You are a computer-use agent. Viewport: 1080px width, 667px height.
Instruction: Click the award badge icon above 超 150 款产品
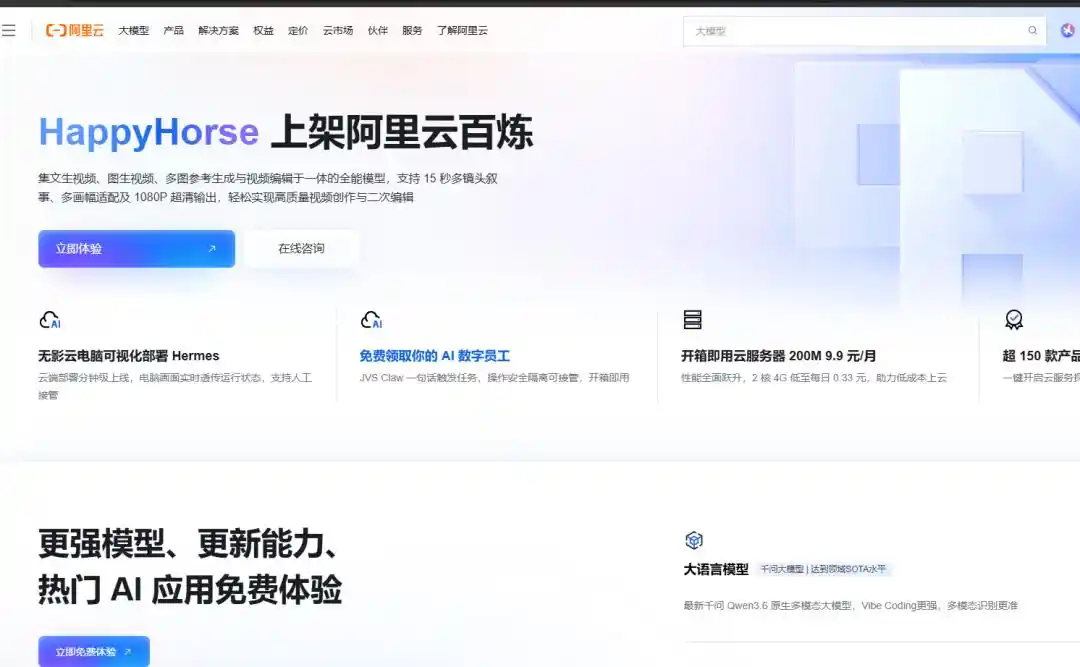[x=1014, y=320]
